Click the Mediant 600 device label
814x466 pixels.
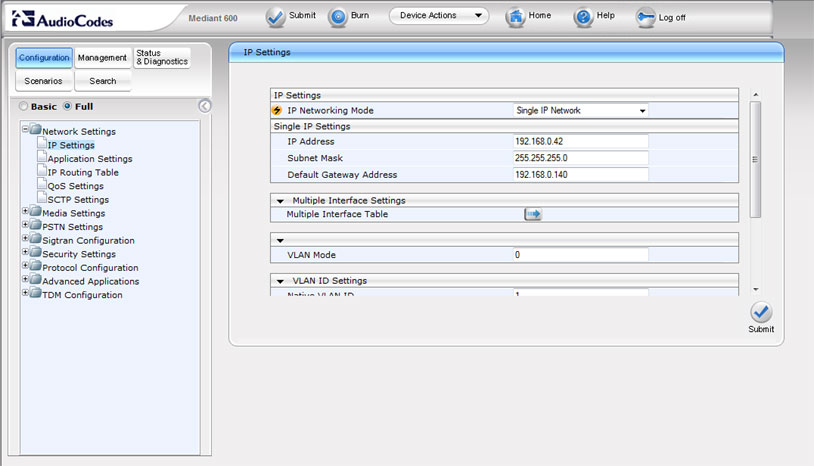point(213,18)
